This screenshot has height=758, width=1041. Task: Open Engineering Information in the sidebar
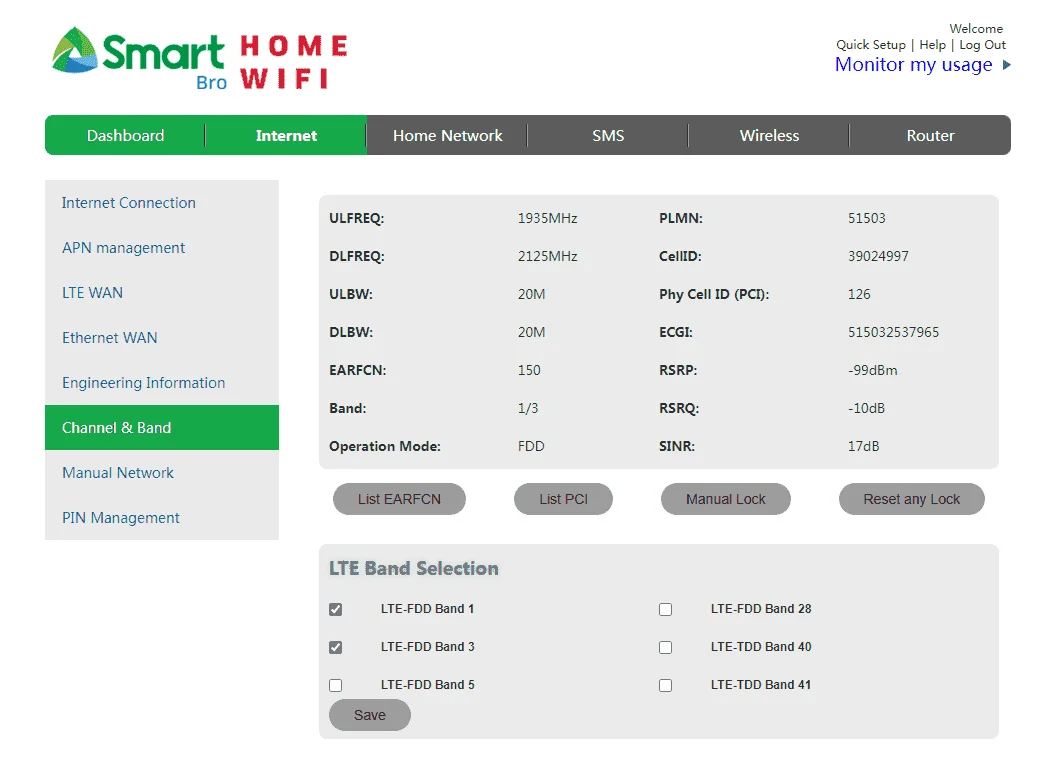pos(162,383)
